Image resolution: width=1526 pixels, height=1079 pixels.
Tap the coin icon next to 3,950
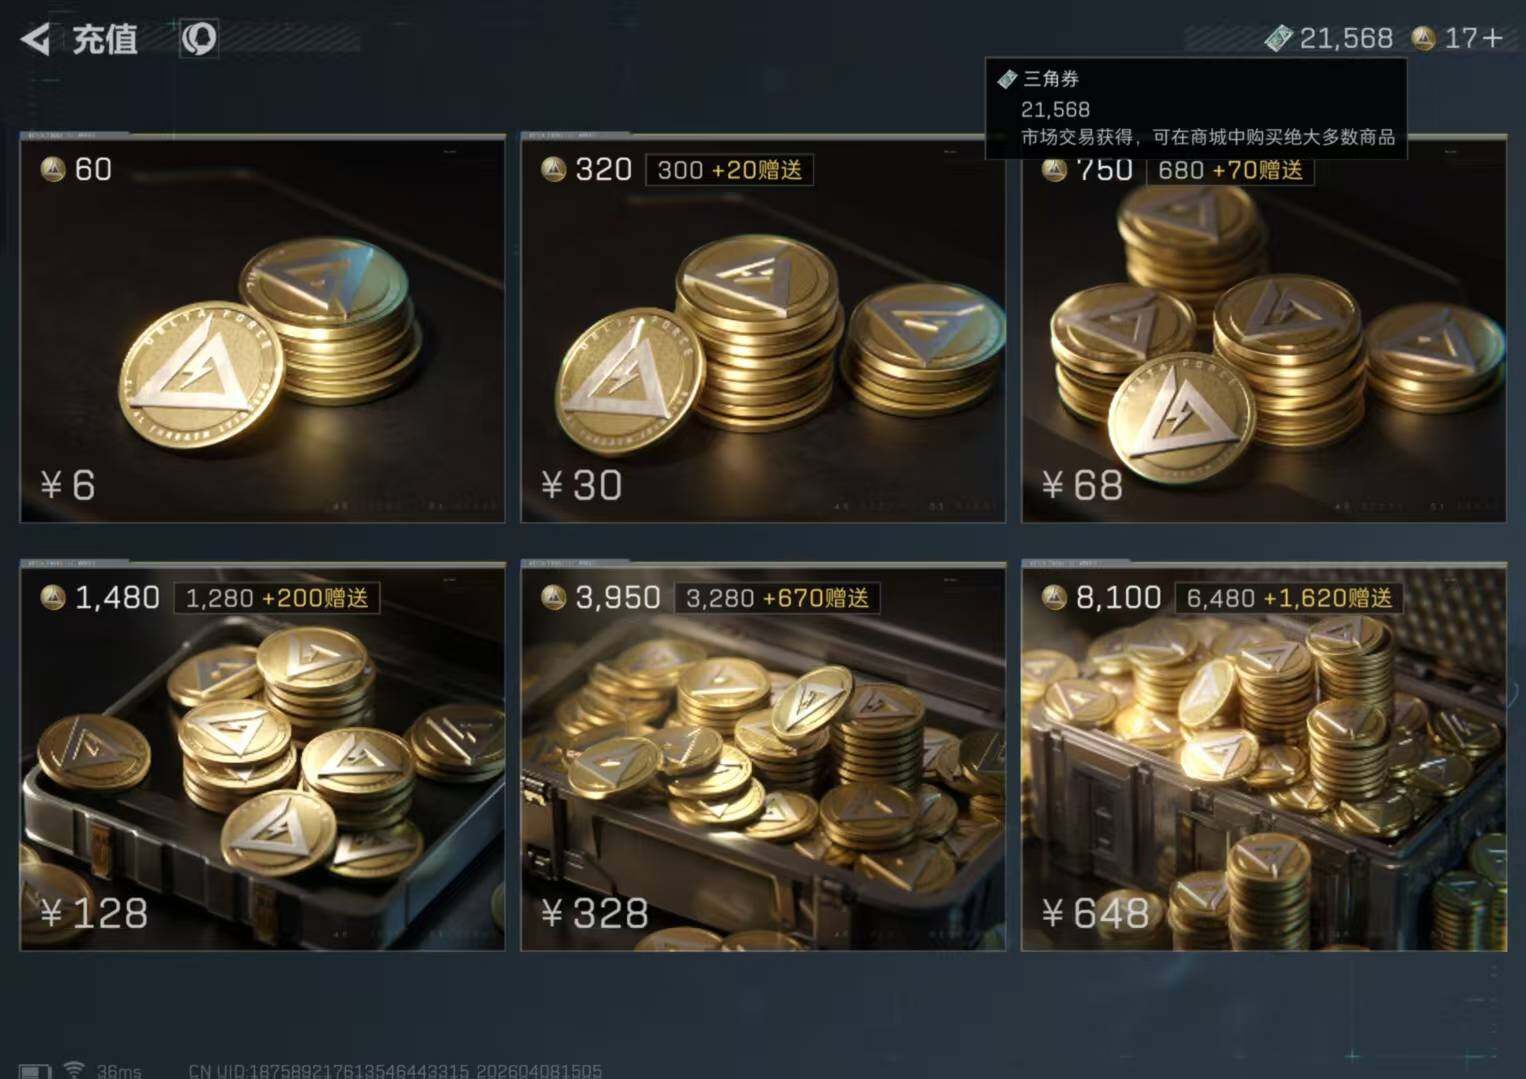(x=553, y=598)
